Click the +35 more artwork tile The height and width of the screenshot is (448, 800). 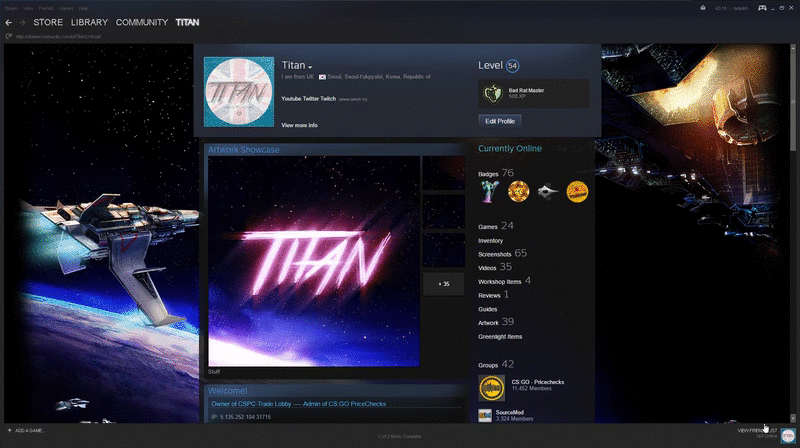(x=443, y=284)
